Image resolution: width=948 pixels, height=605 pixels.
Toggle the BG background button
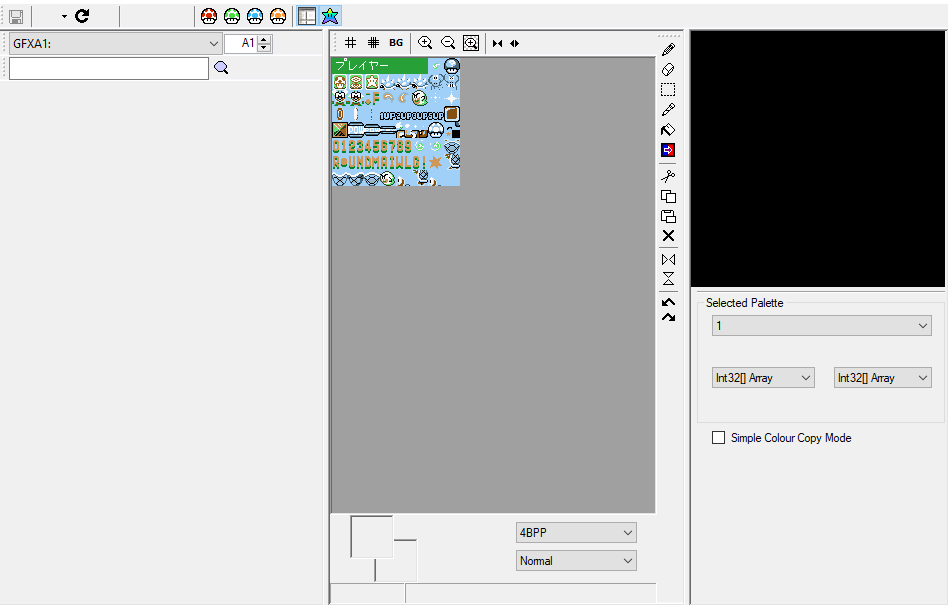(396, 43)
